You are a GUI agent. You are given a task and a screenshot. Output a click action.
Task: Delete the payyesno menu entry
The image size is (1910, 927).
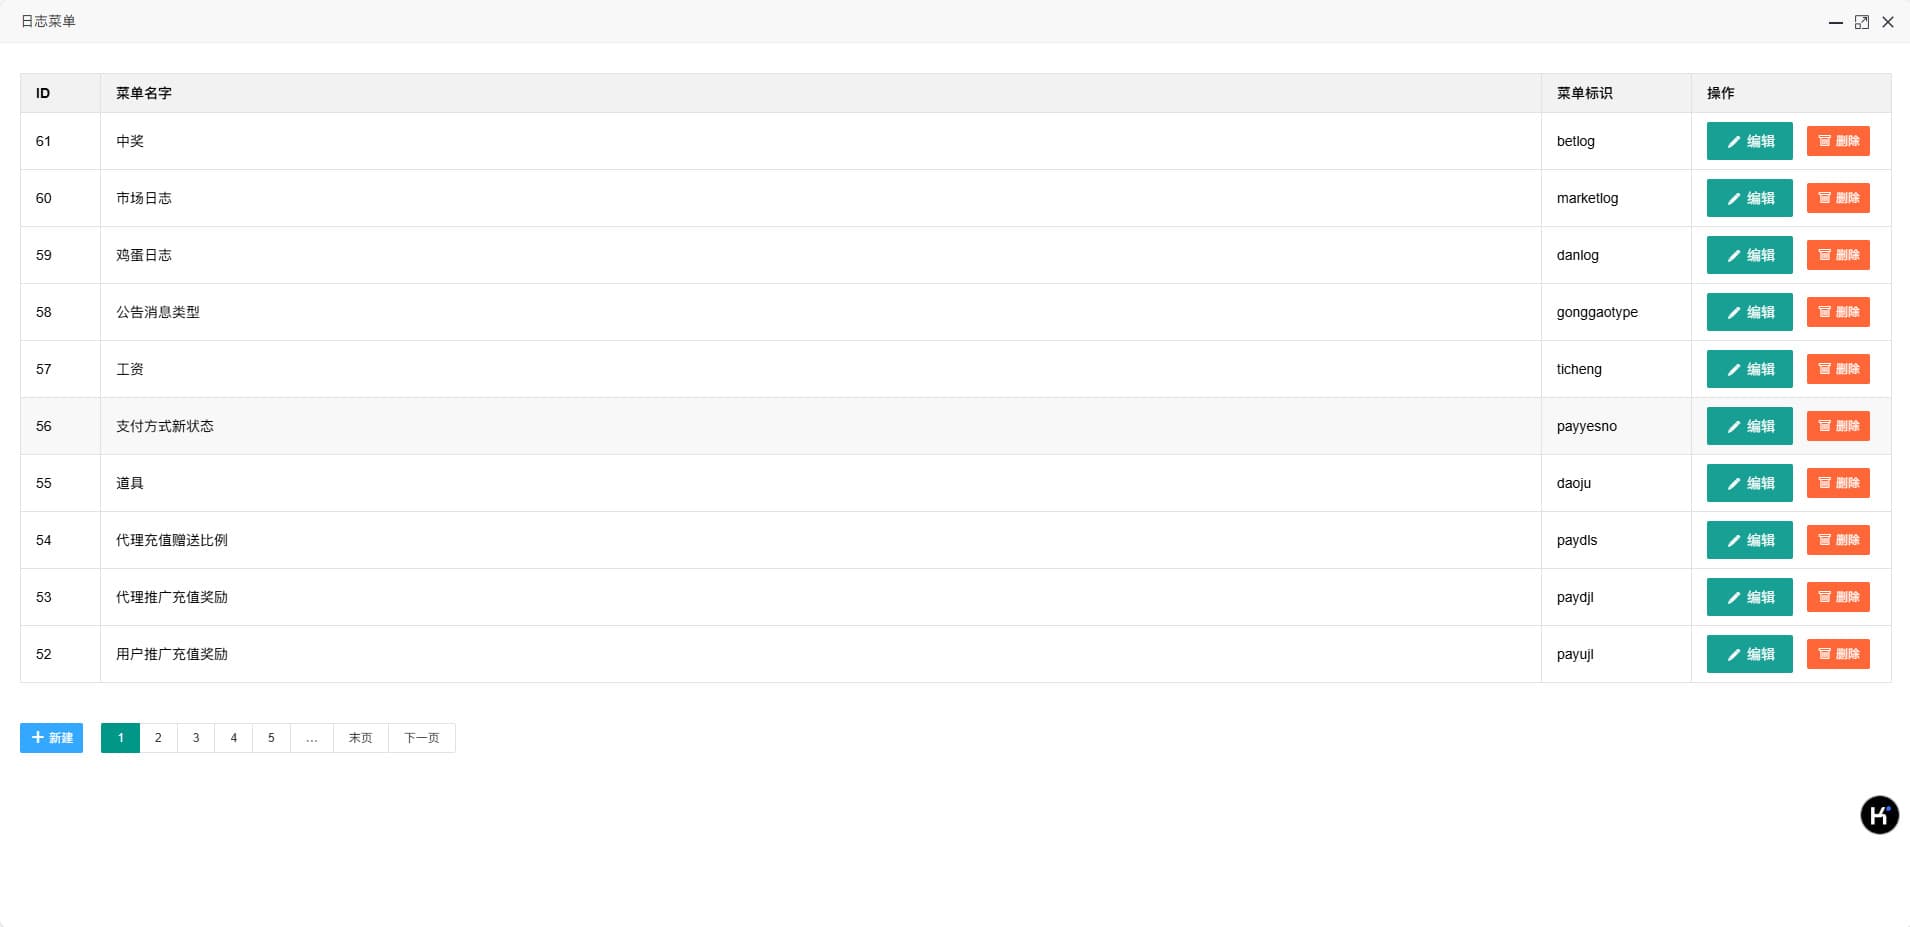[1837, 426]
